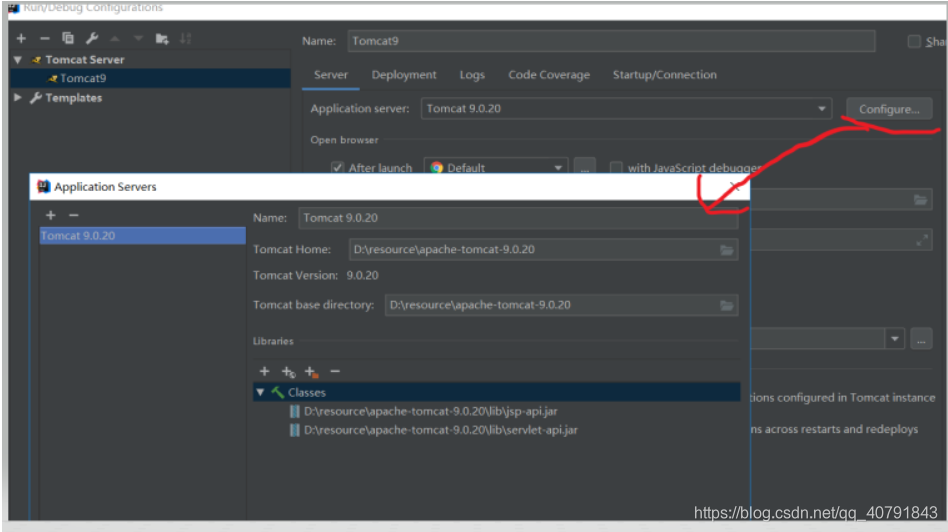
Task: Click folder browse icon in background URL field
Action: click(920, 200)
